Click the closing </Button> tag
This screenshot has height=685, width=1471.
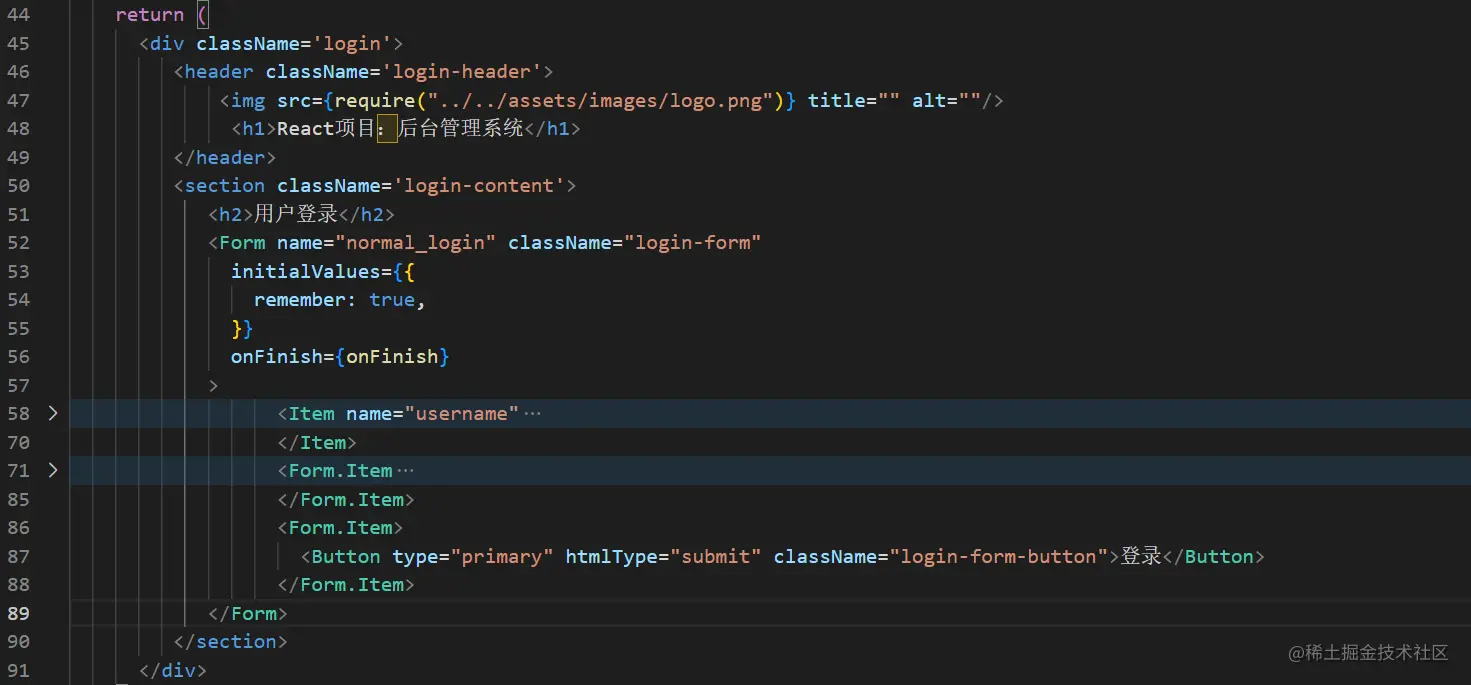(x=1214, y=556)
